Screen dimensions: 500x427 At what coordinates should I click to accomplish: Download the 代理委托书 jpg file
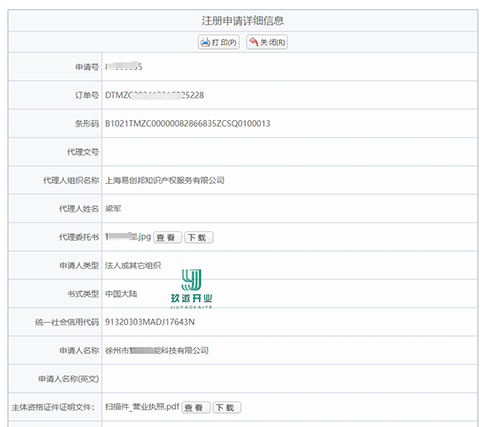(199, 237)
